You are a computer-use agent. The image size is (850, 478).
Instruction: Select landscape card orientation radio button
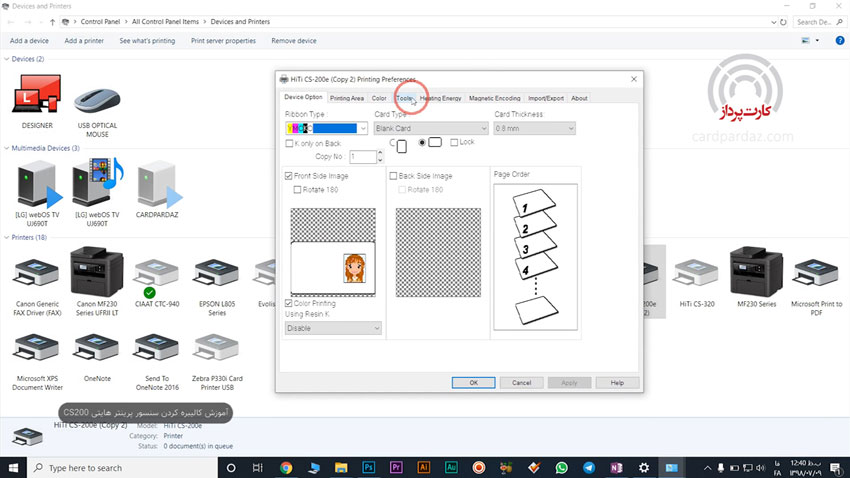[422, 143]
